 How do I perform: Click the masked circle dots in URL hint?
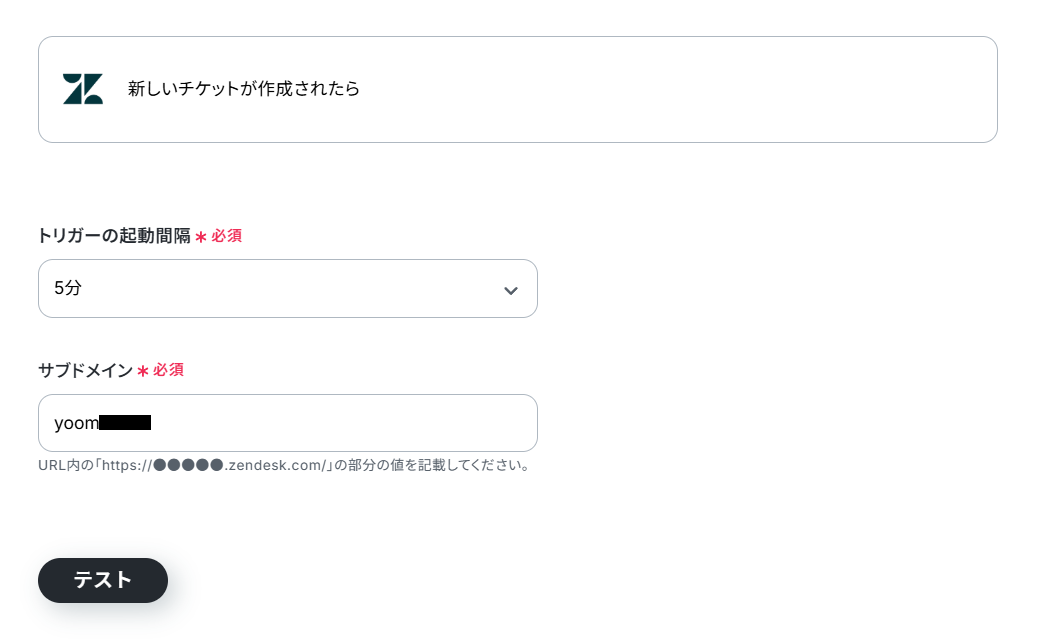point(188,465)
